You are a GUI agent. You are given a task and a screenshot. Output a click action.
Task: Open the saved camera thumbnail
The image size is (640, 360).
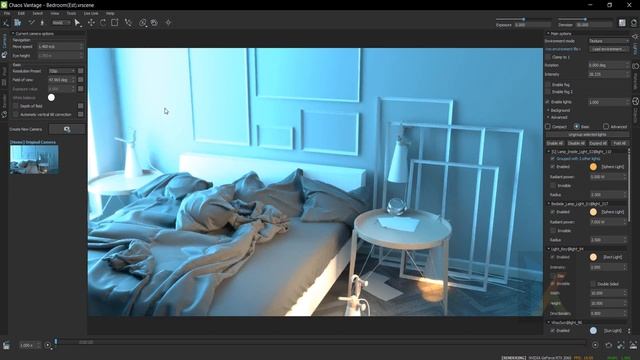pyautogui.click(x=34, y=159)
